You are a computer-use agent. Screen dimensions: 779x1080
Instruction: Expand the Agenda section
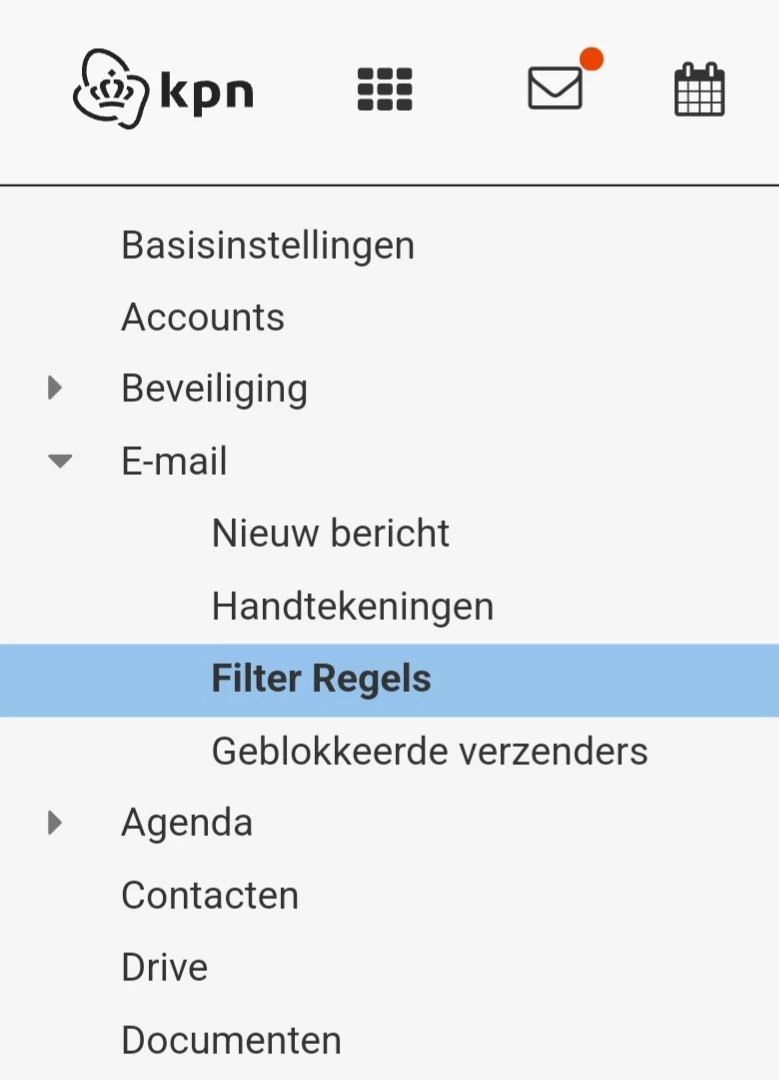coord(54,822)
